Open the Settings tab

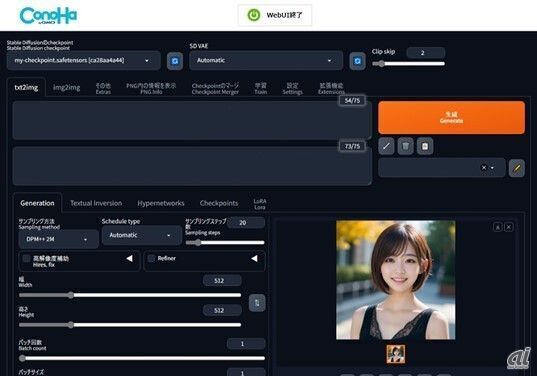pyautogui.click(x=292, y=88)
